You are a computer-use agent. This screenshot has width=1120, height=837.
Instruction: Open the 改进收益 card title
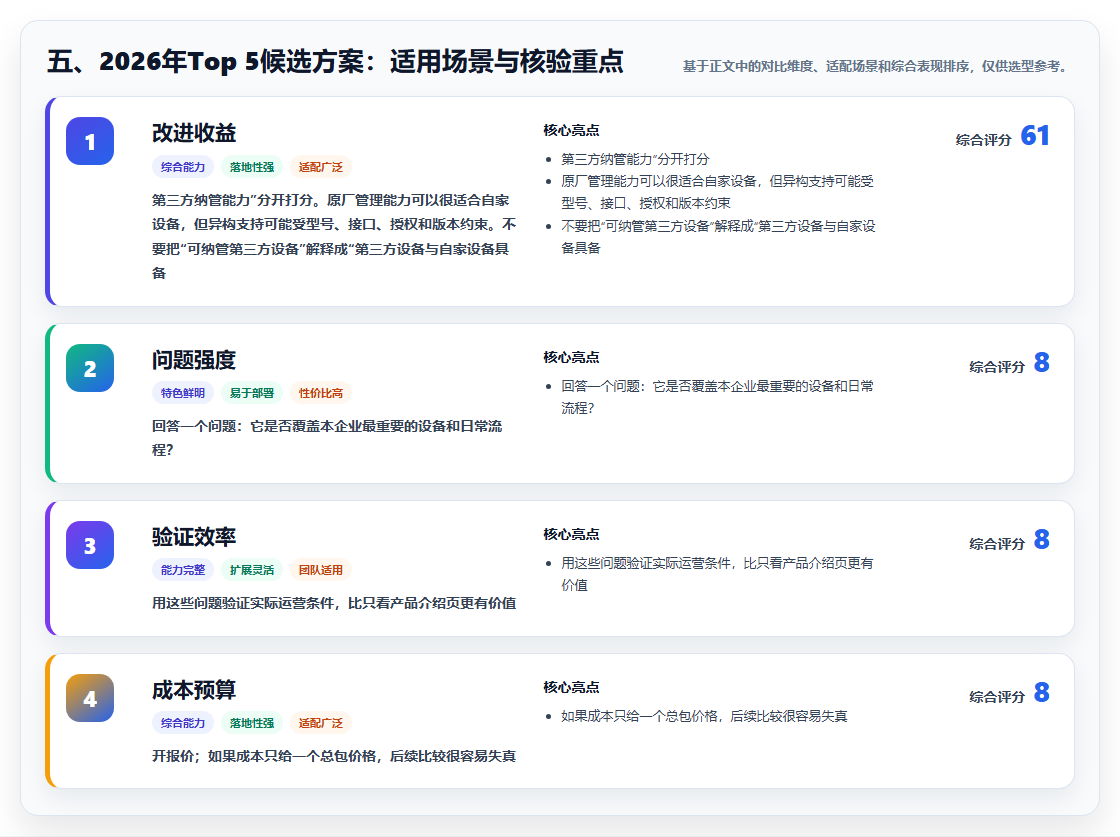194,133
